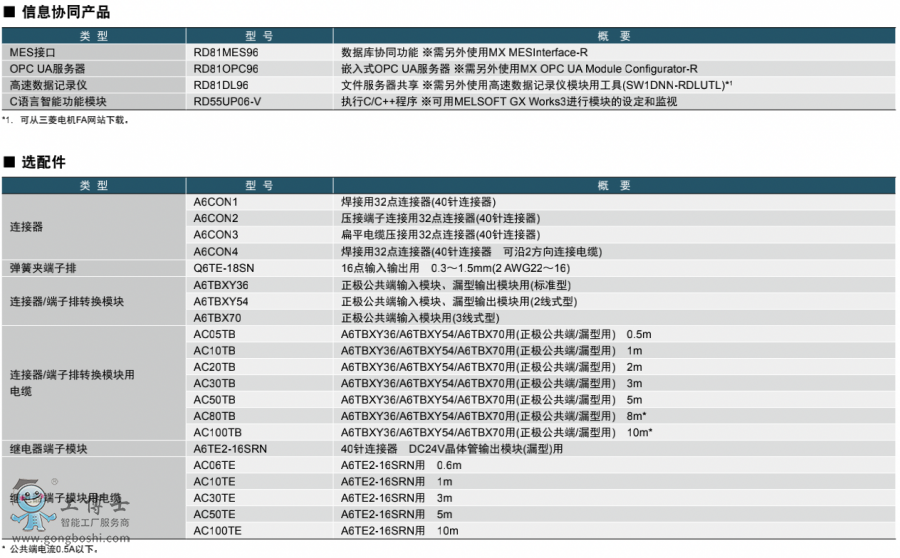Screen dimensions: 900x558
Task: Click the 型号 header in the 选配件 table
Action: click(x=259, y=185)
